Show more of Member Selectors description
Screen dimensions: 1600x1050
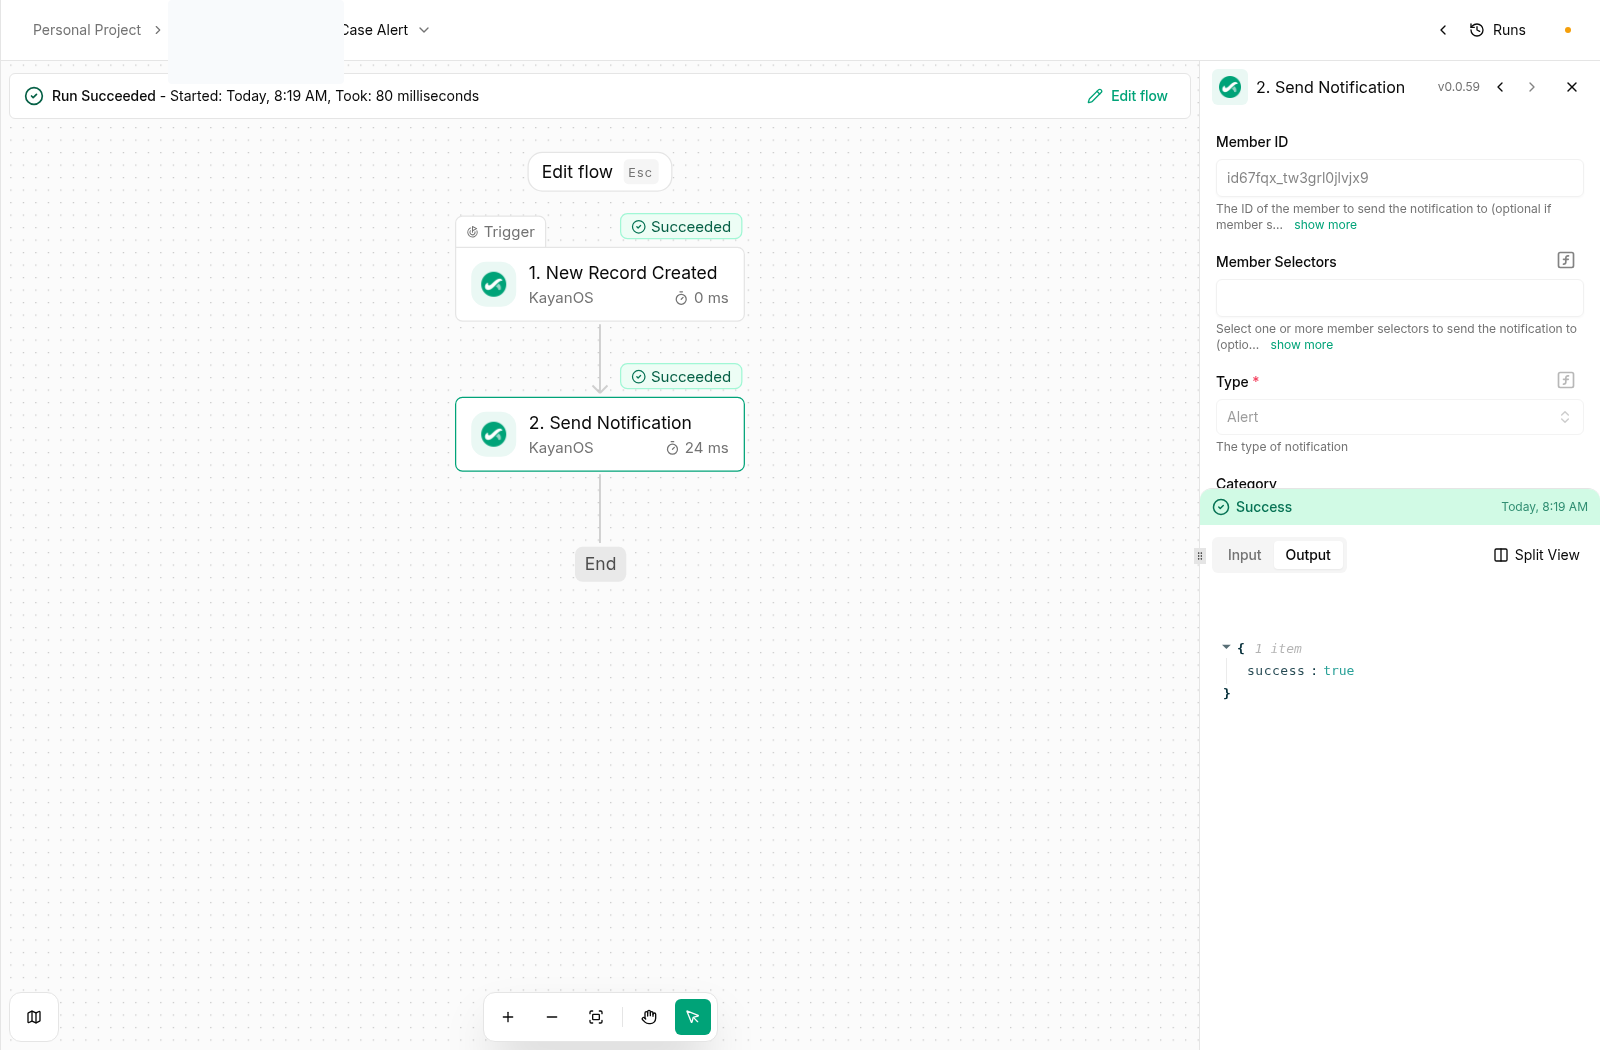coord(1301,345)
